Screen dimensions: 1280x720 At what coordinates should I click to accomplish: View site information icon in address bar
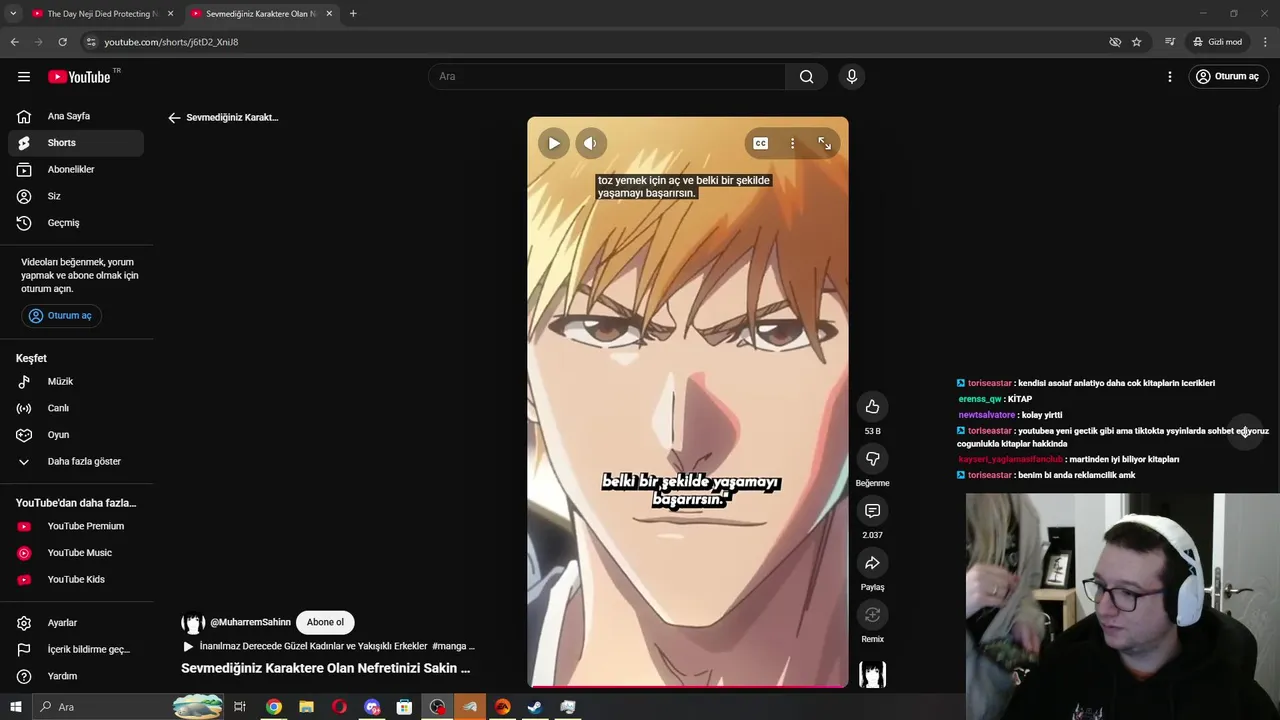click(90, 42)
